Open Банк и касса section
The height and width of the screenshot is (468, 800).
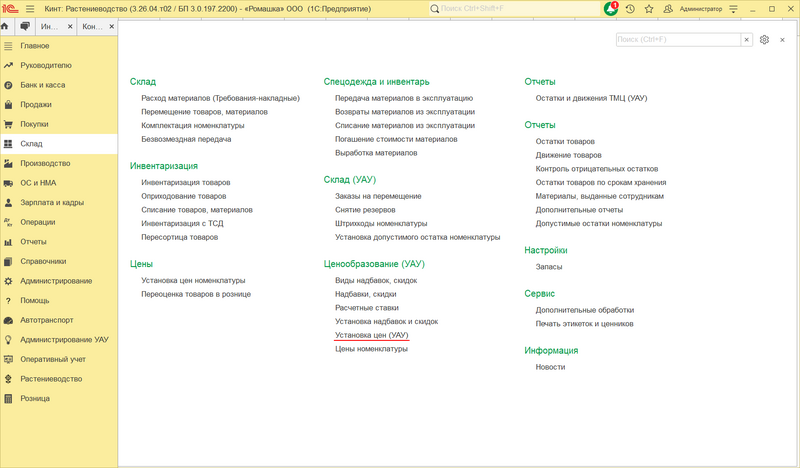click(59, 85)
